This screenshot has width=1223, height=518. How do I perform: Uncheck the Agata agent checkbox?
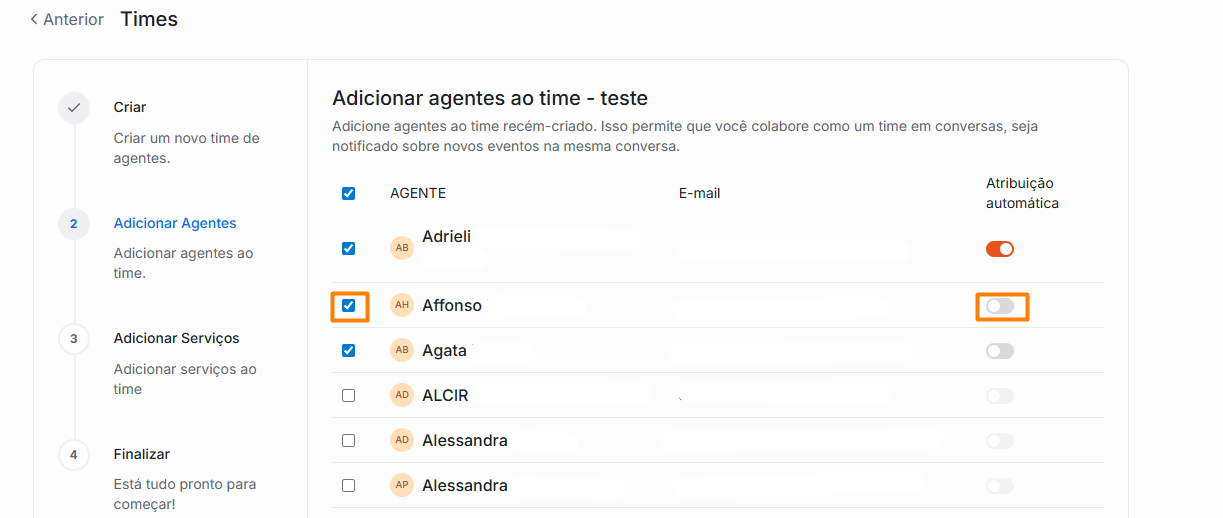pos(349,350)
